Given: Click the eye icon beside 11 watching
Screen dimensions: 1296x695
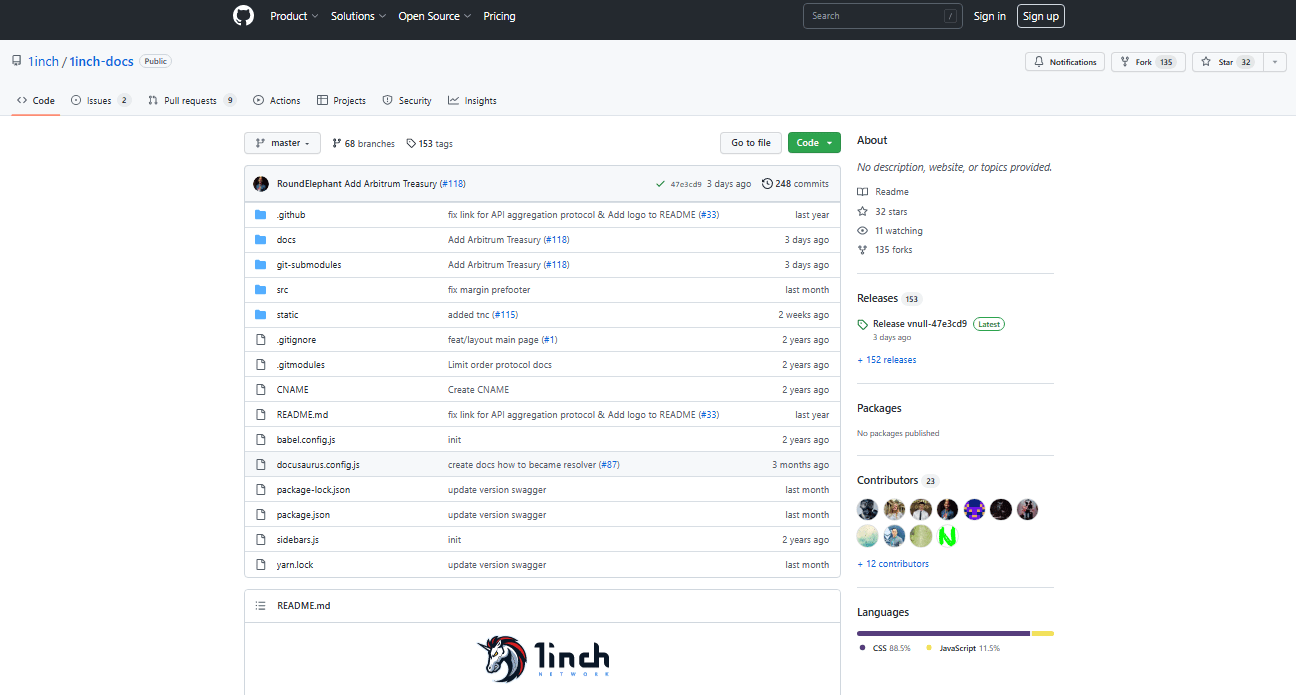Looking at the screenshot, I should [863, 231].
